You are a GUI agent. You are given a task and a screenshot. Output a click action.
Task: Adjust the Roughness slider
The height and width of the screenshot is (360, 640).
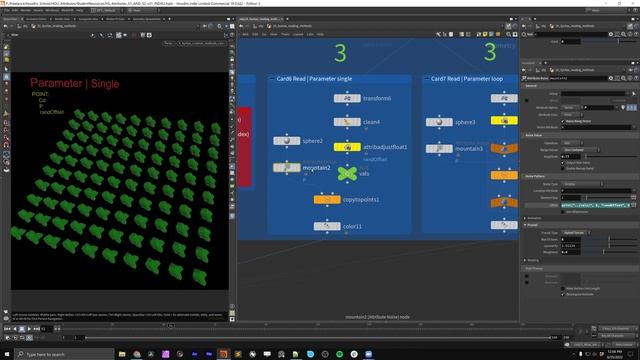click(x=609, y=252)
